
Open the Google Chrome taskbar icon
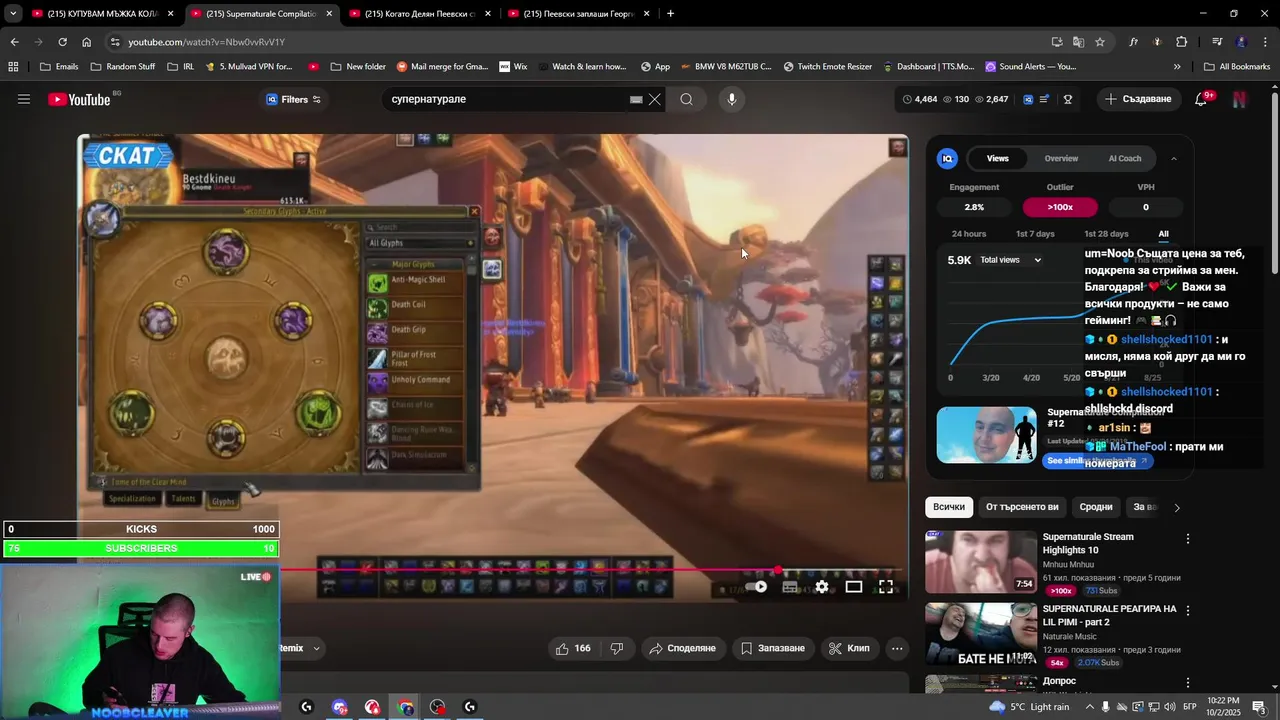pyautogui.click(x=405, y=707)
